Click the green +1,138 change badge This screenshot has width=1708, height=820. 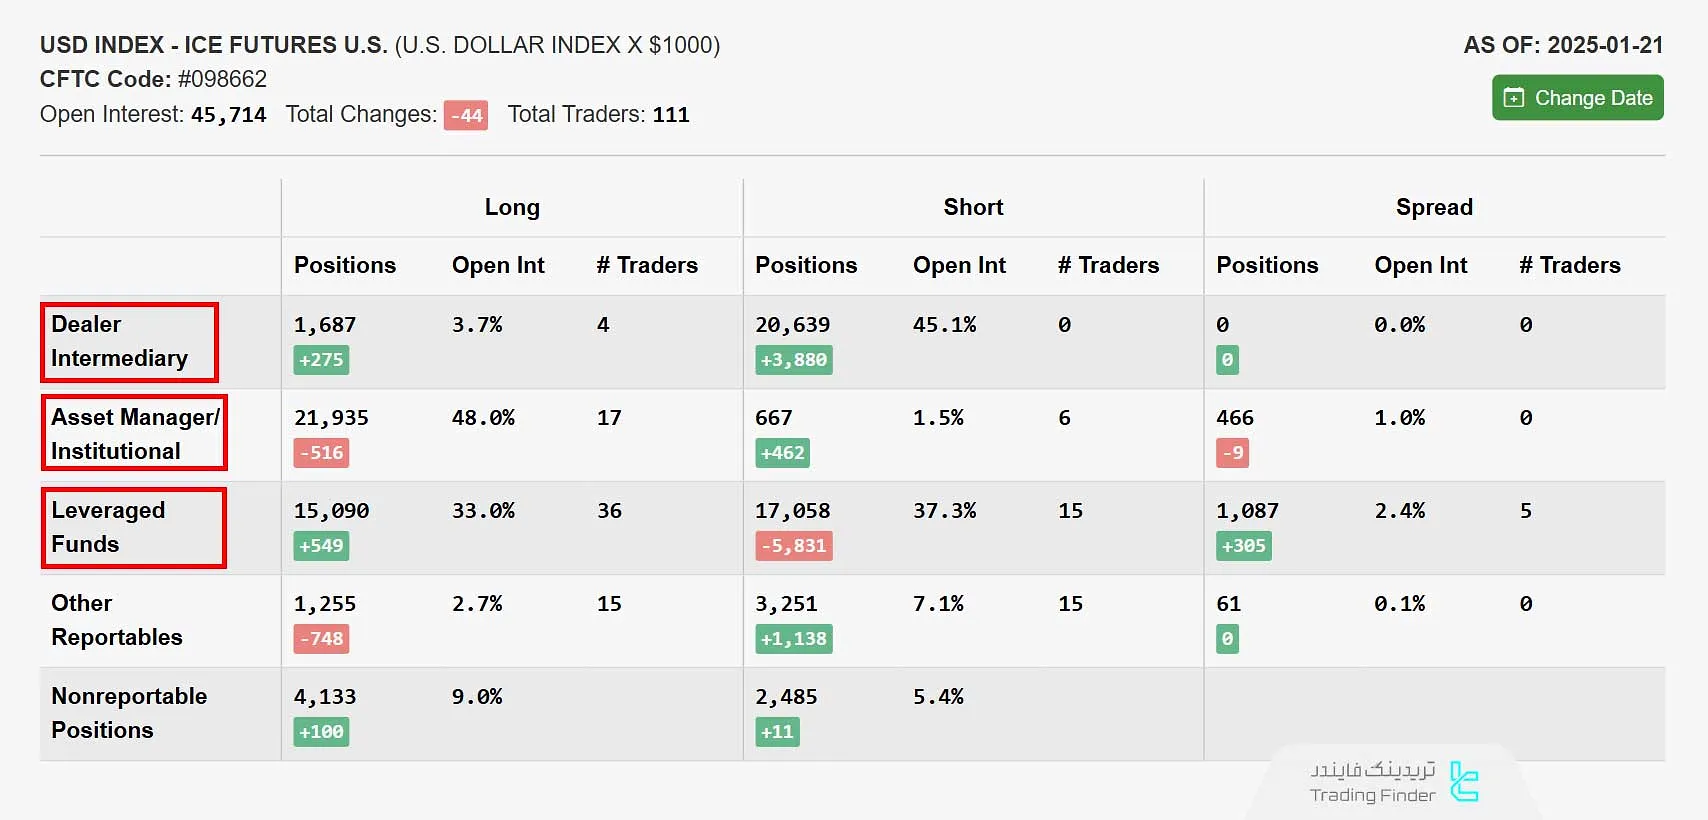794,639
